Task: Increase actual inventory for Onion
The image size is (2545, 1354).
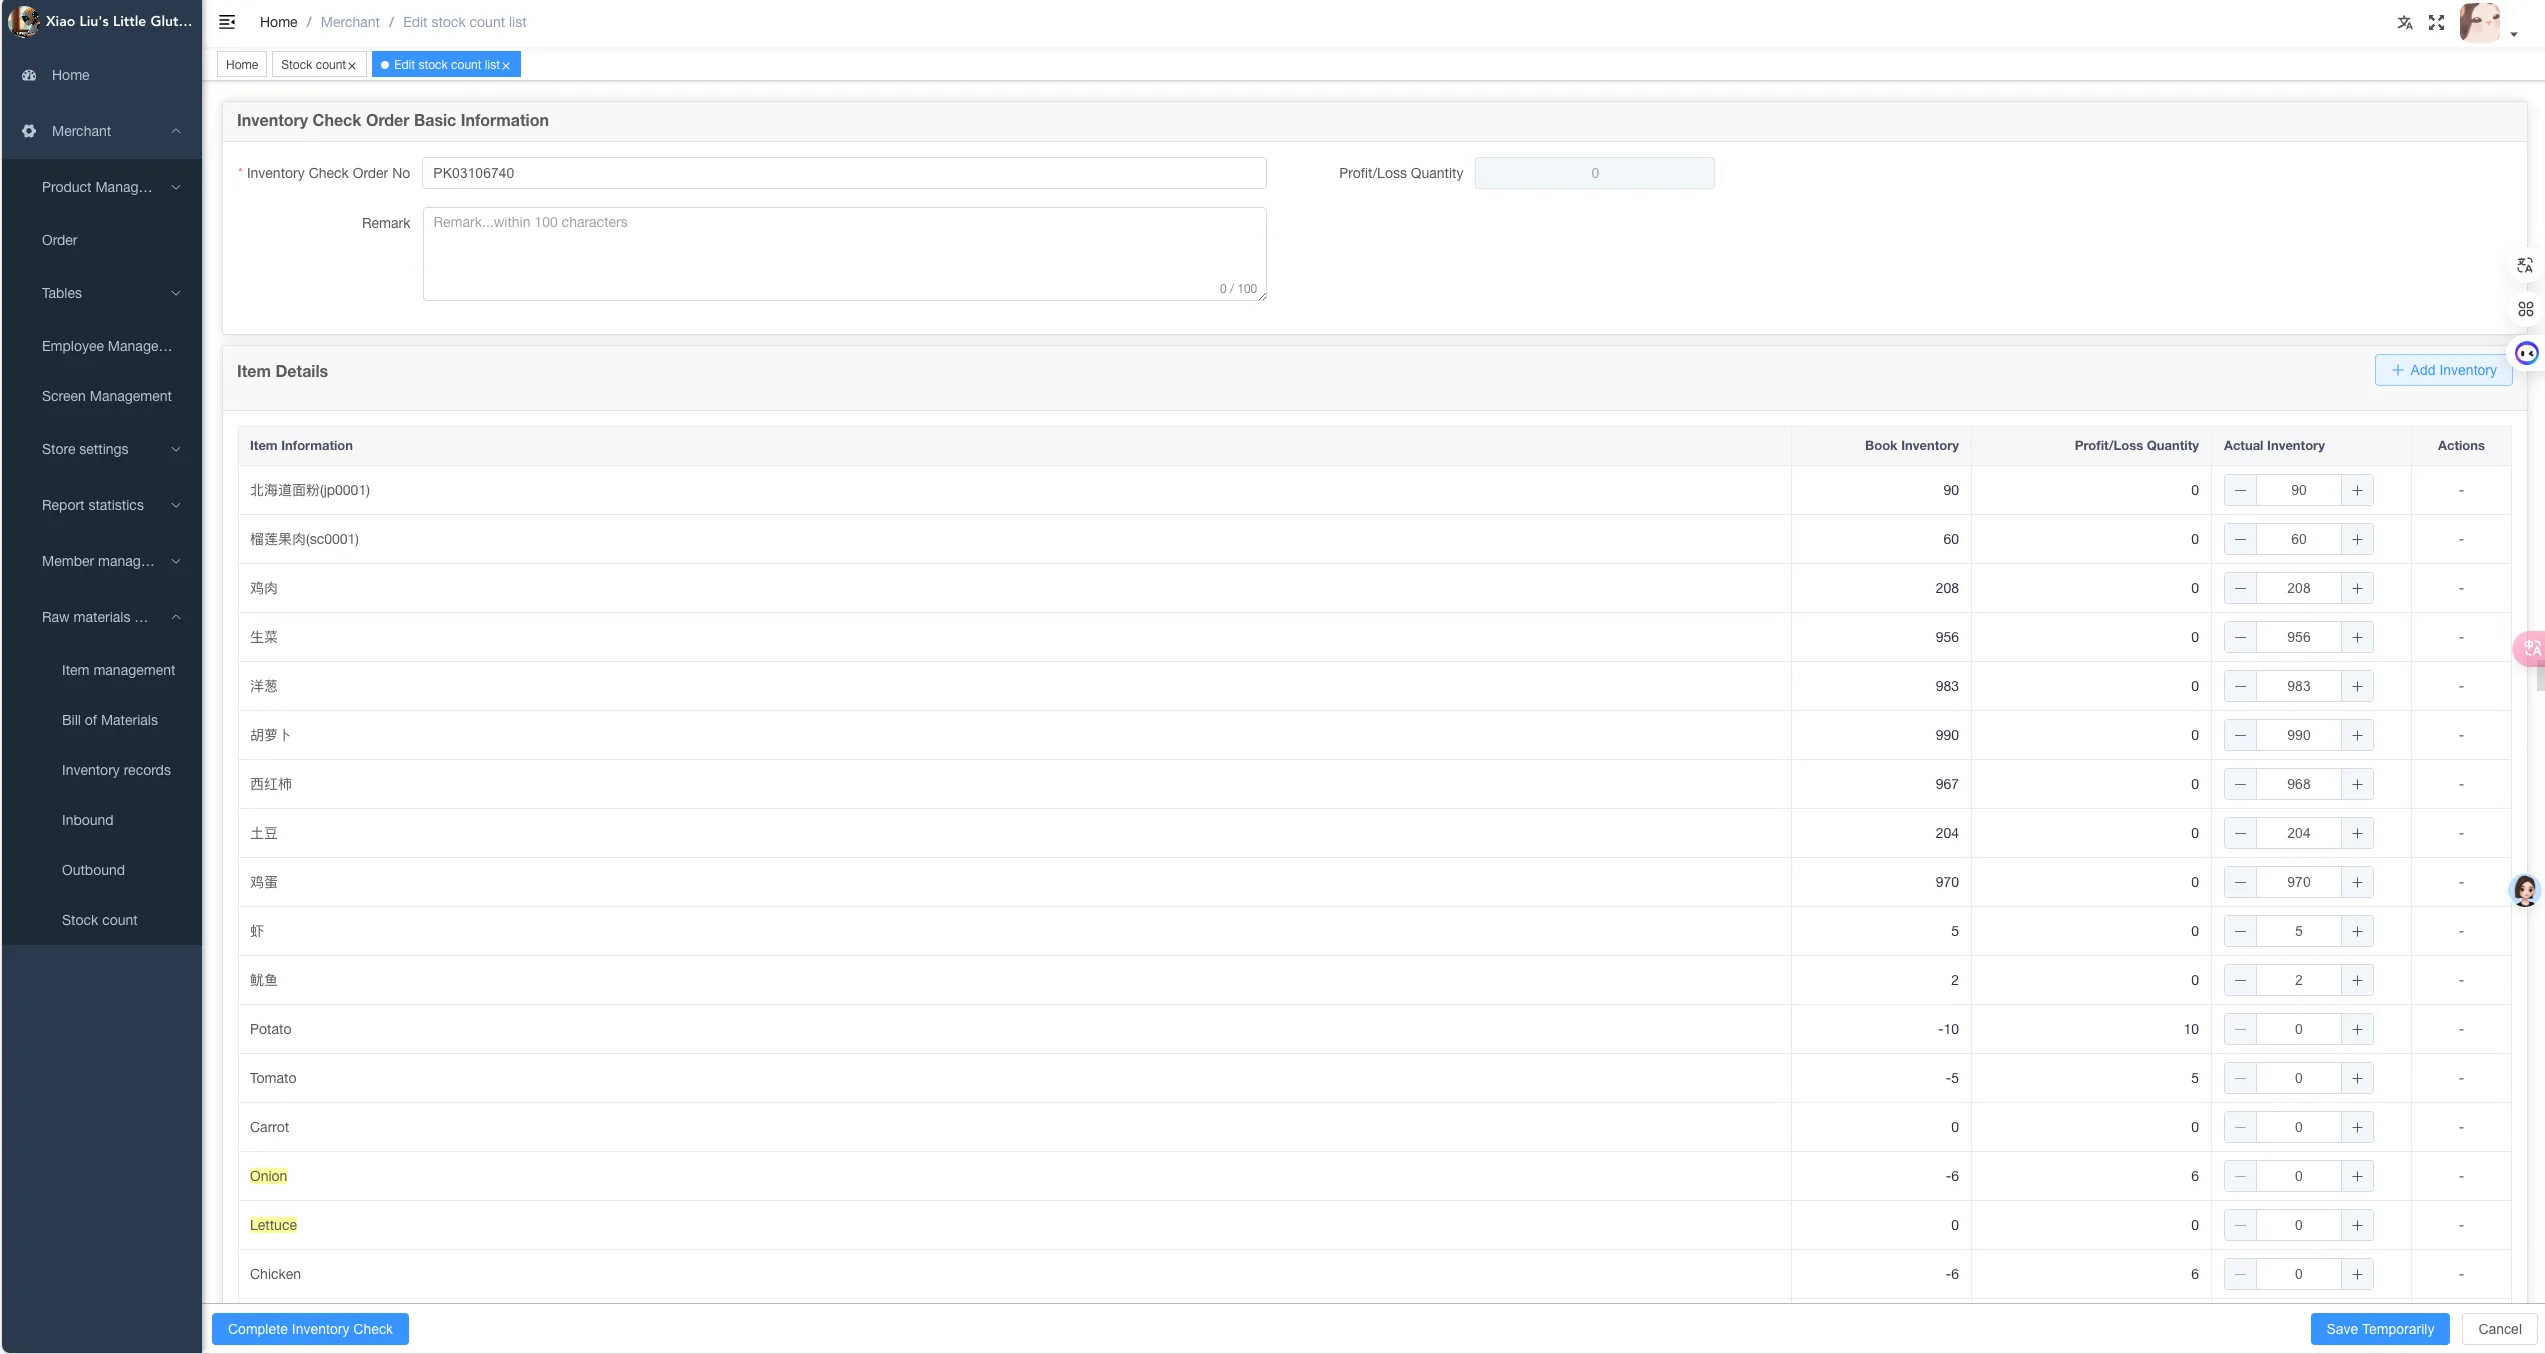Action: [x=2357, y=1176]
